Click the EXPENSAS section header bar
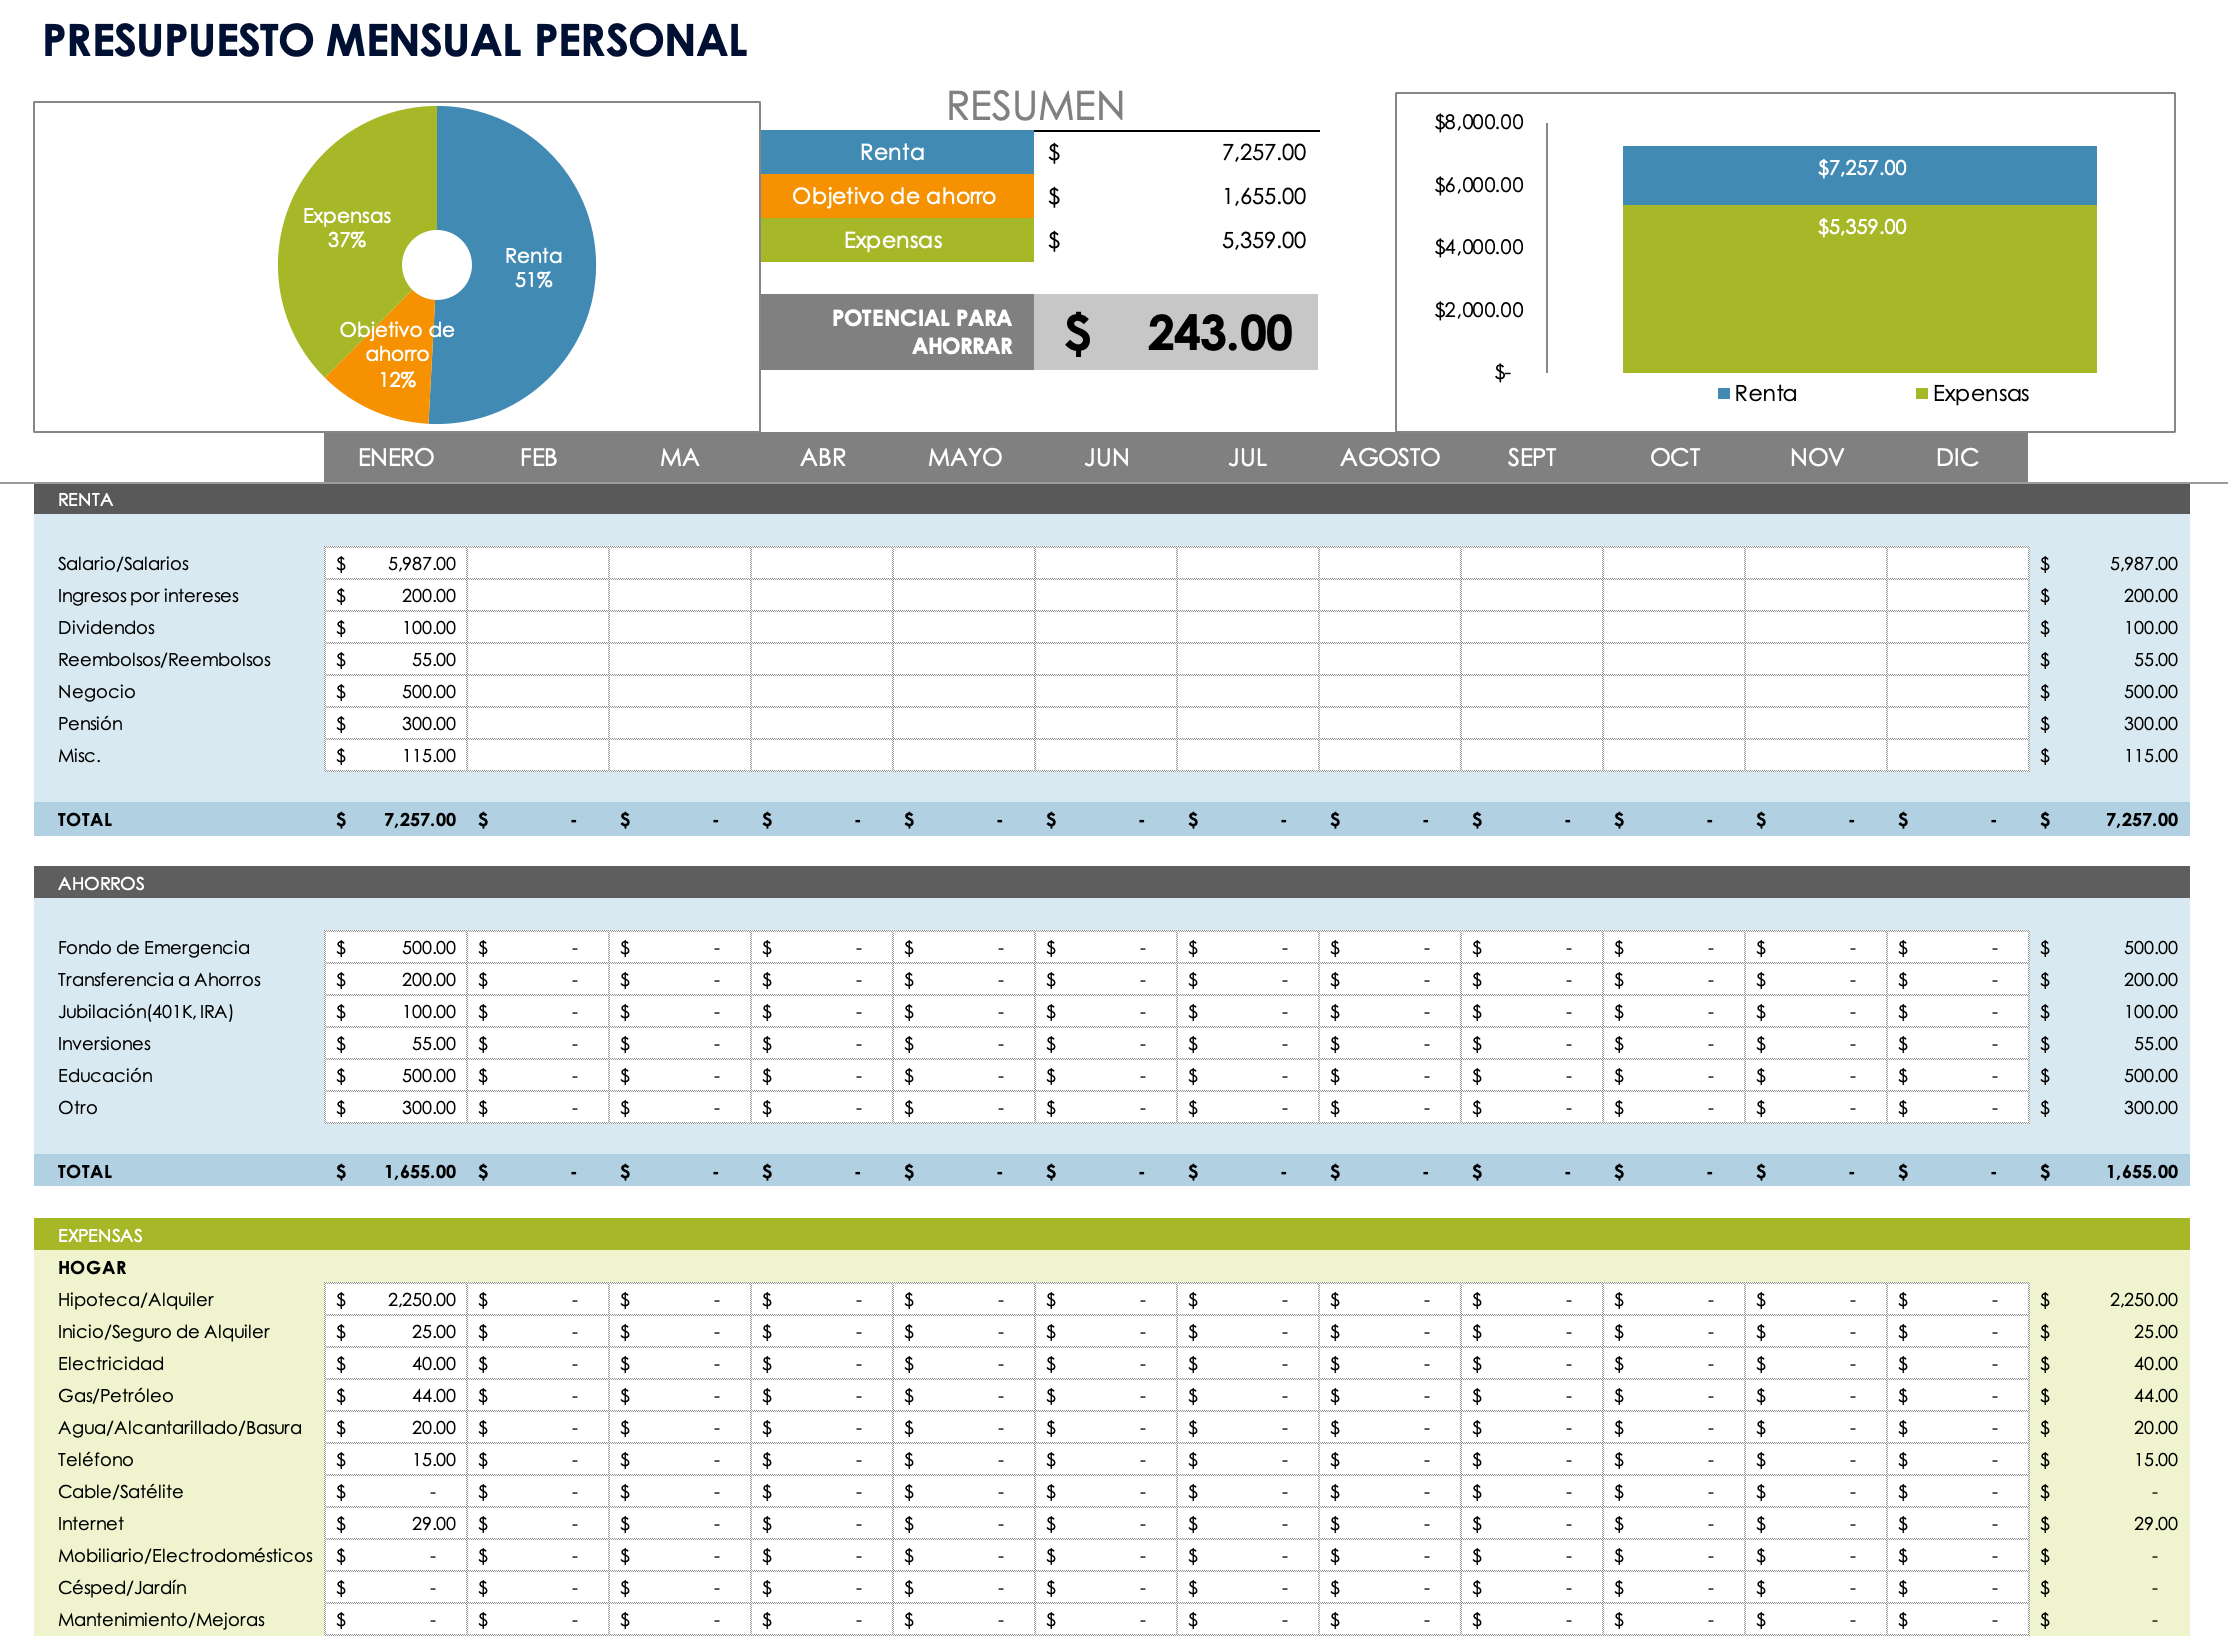This screenshot has width=2228, height=1636. pos(1111,1235)
